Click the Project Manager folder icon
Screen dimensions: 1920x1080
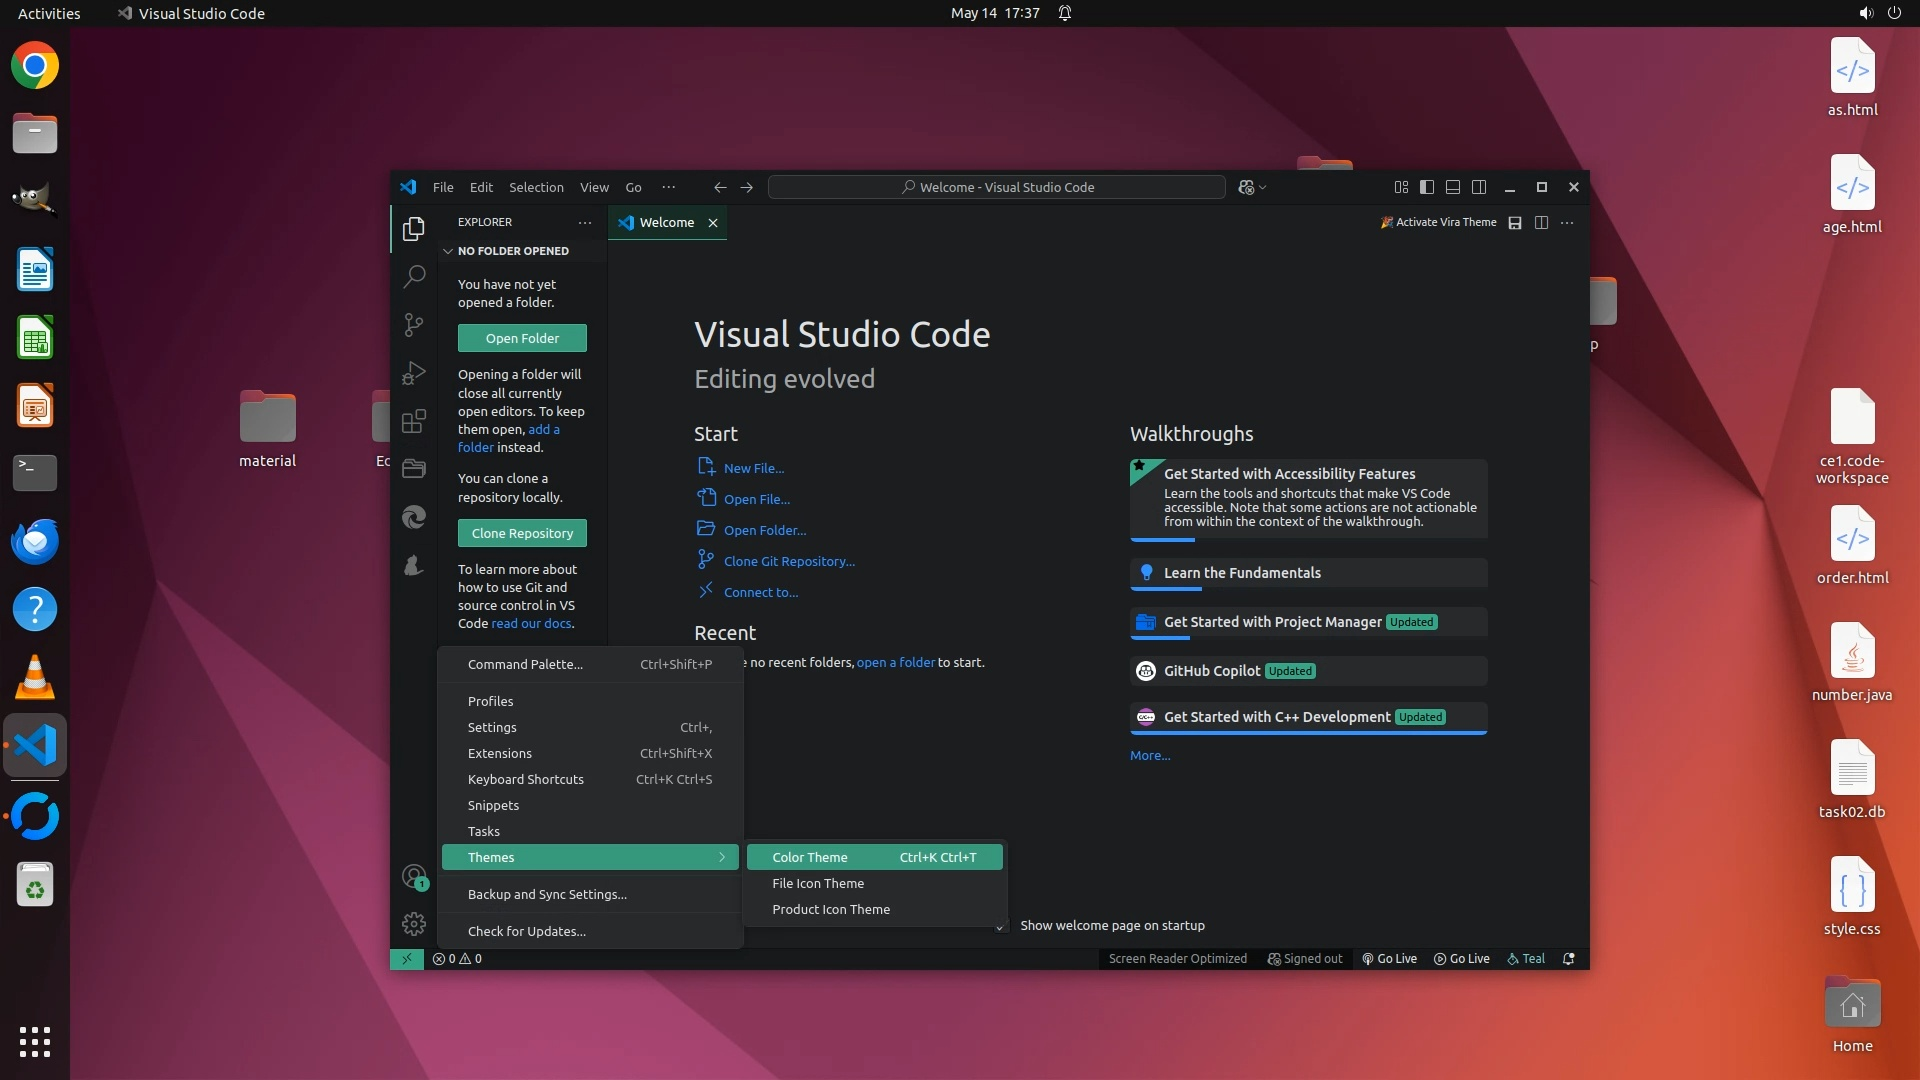tap(414, 468)
